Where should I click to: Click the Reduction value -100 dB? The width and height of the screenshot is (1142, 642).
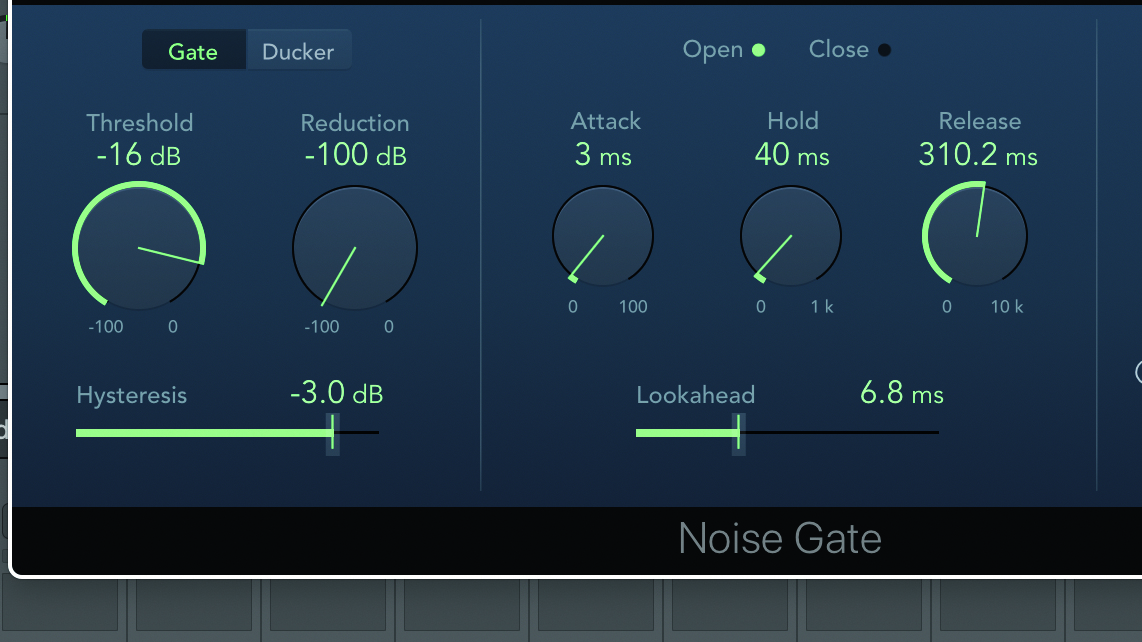[x=355, y=156]
